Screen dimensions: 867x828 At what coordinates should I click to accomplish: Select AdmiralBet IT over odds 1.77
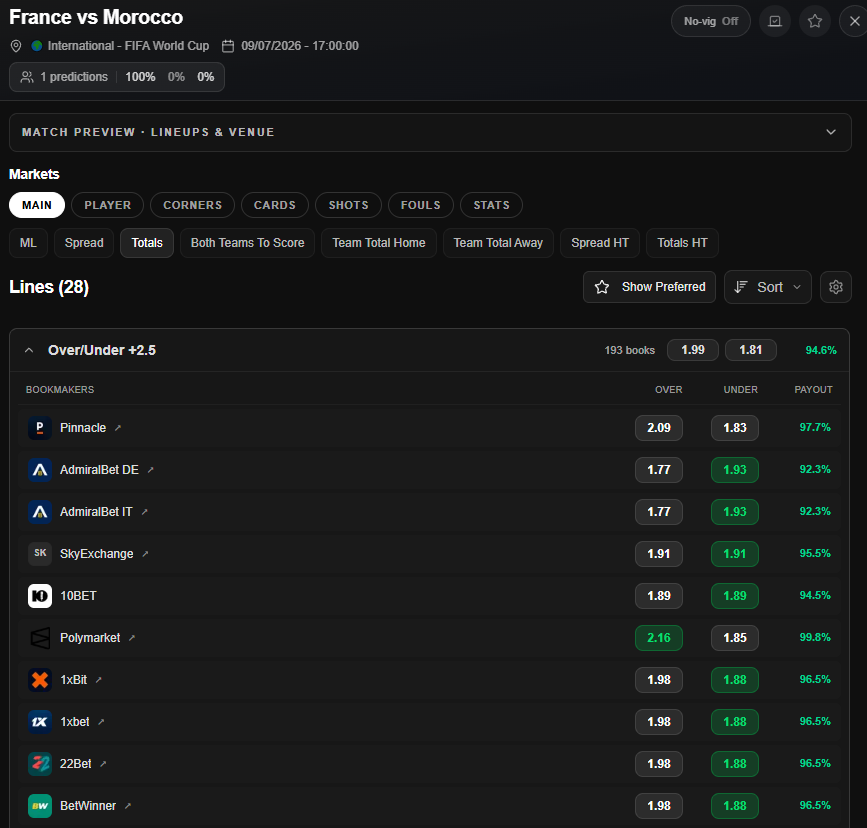tap(659, 512)
